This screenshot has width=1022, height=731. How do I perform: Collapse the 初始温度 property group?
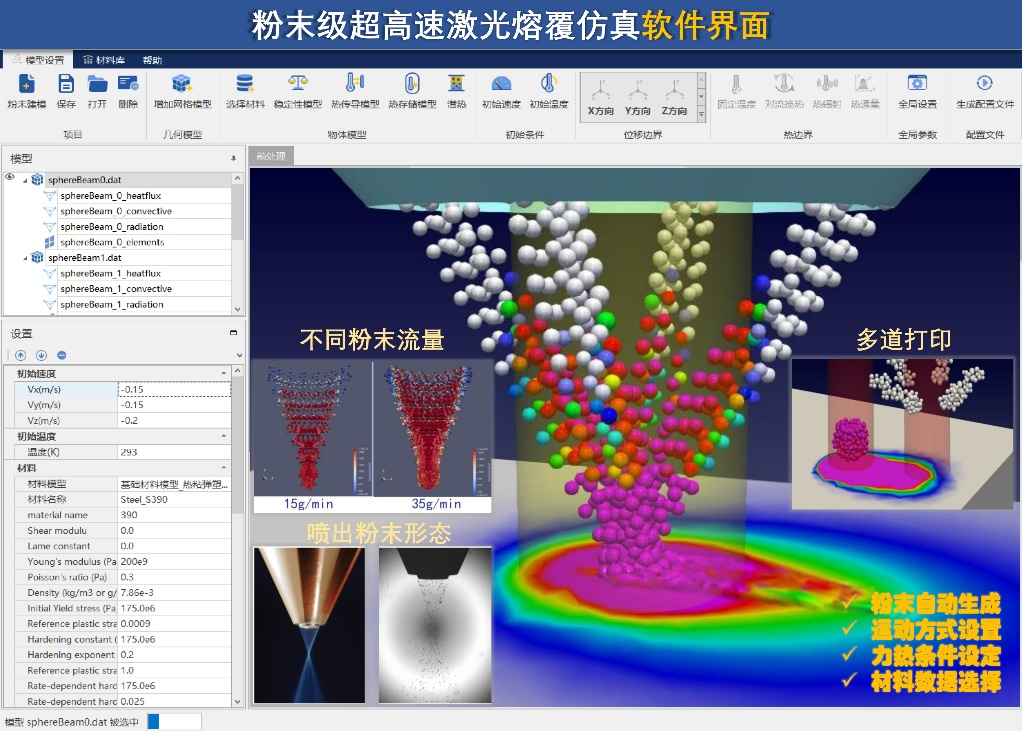point(224,436)
